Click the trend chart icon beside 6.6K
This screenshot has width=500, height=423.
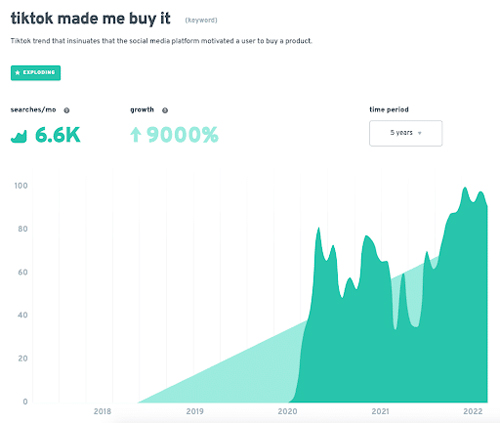19,137
